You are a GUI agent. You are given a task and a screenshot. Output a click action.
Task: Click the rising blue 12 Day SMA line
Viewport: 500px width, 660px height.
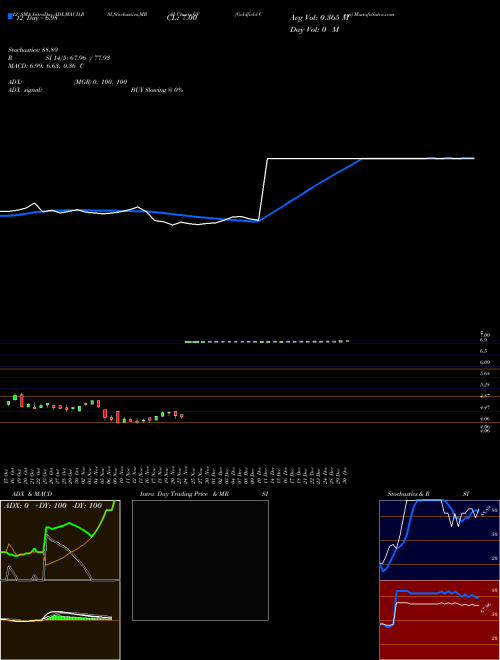310,189
